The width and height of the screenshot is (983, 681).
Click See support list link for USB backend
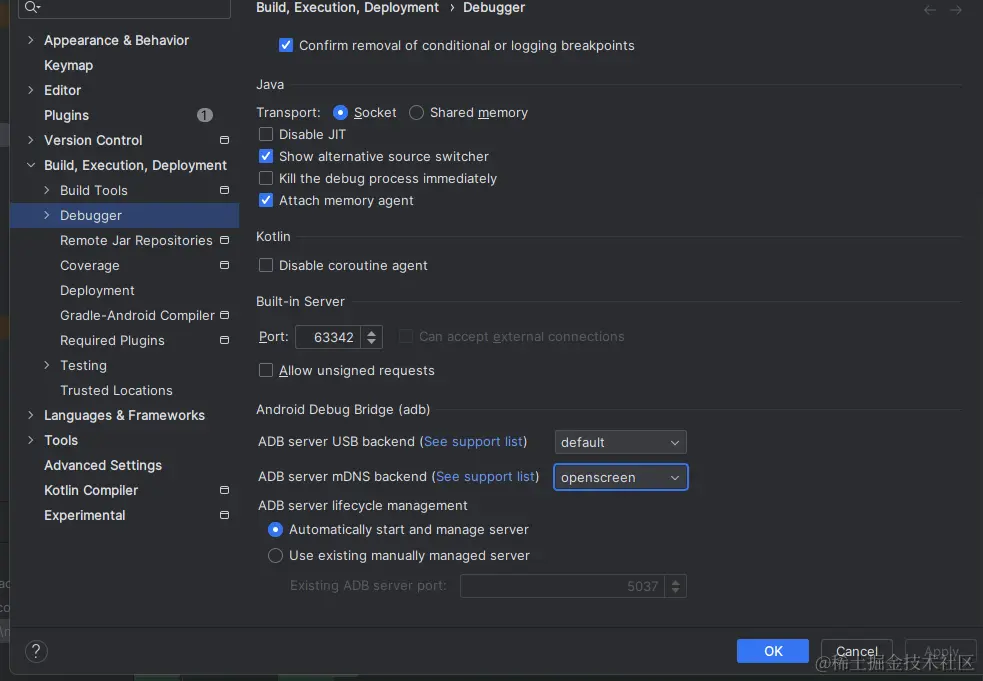tap(473, 441)
